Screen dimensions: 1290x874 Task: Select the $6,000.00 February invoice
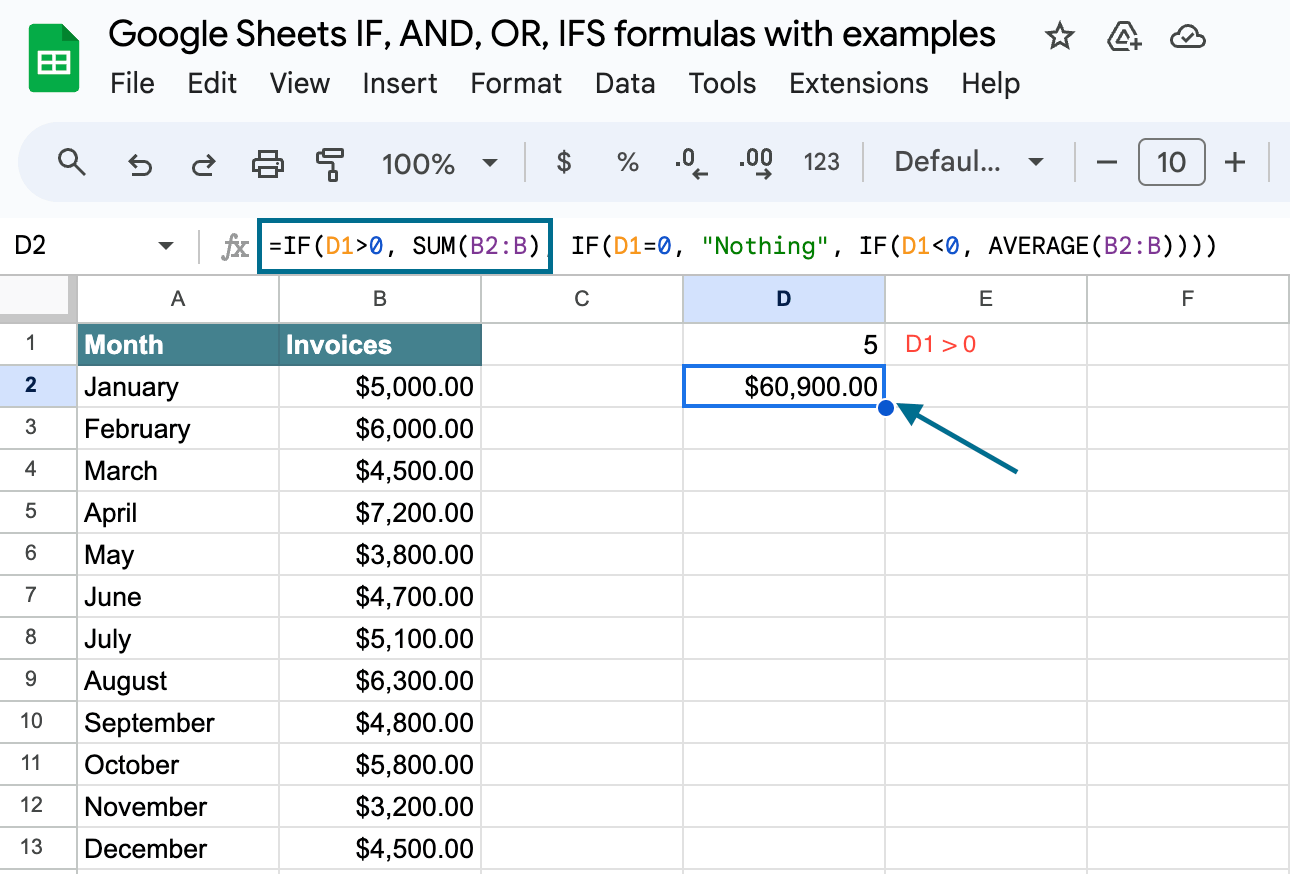pos(380,428)
